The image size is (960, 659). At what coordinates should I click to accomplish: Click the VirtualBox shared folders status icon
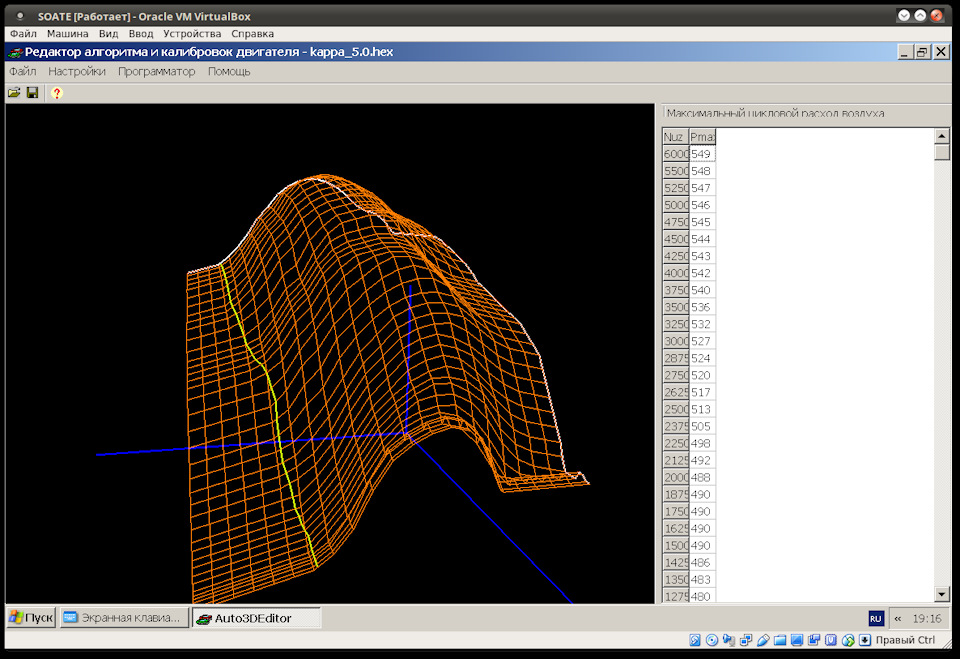coord(780,640)
